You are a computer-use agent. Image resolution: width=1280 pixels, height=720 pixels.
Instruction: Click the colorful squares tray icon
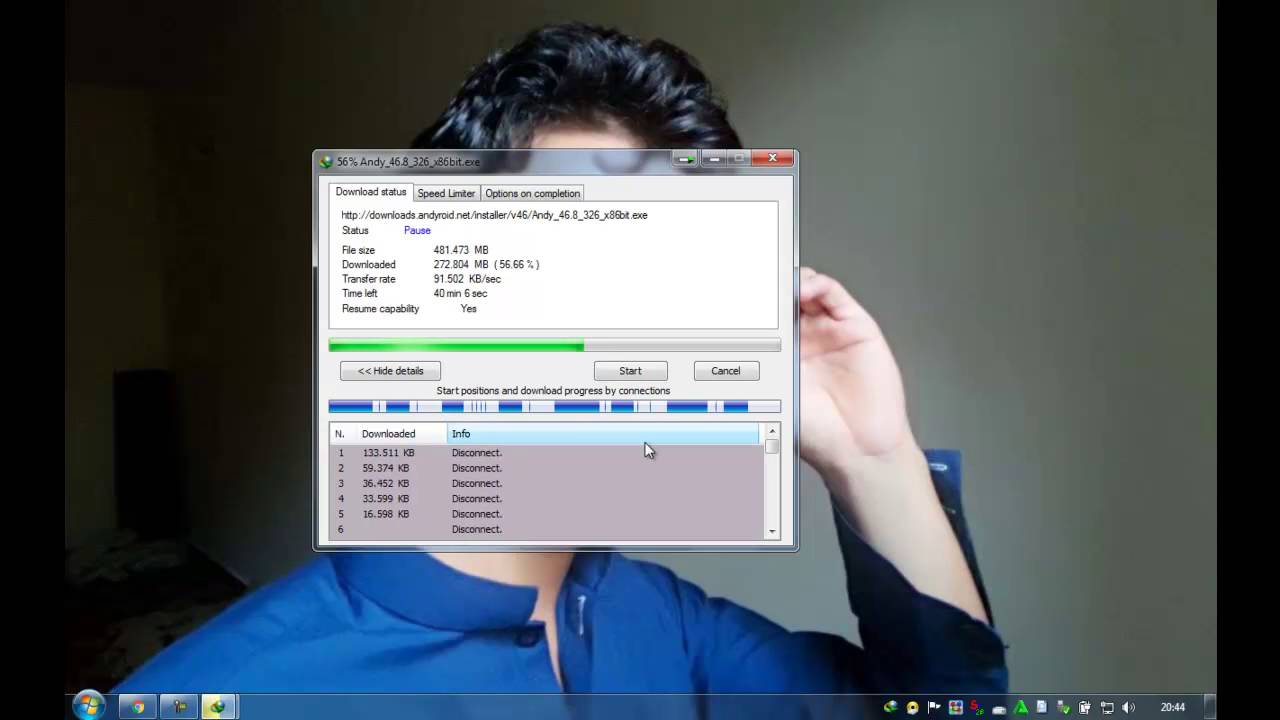click(956, 707)
